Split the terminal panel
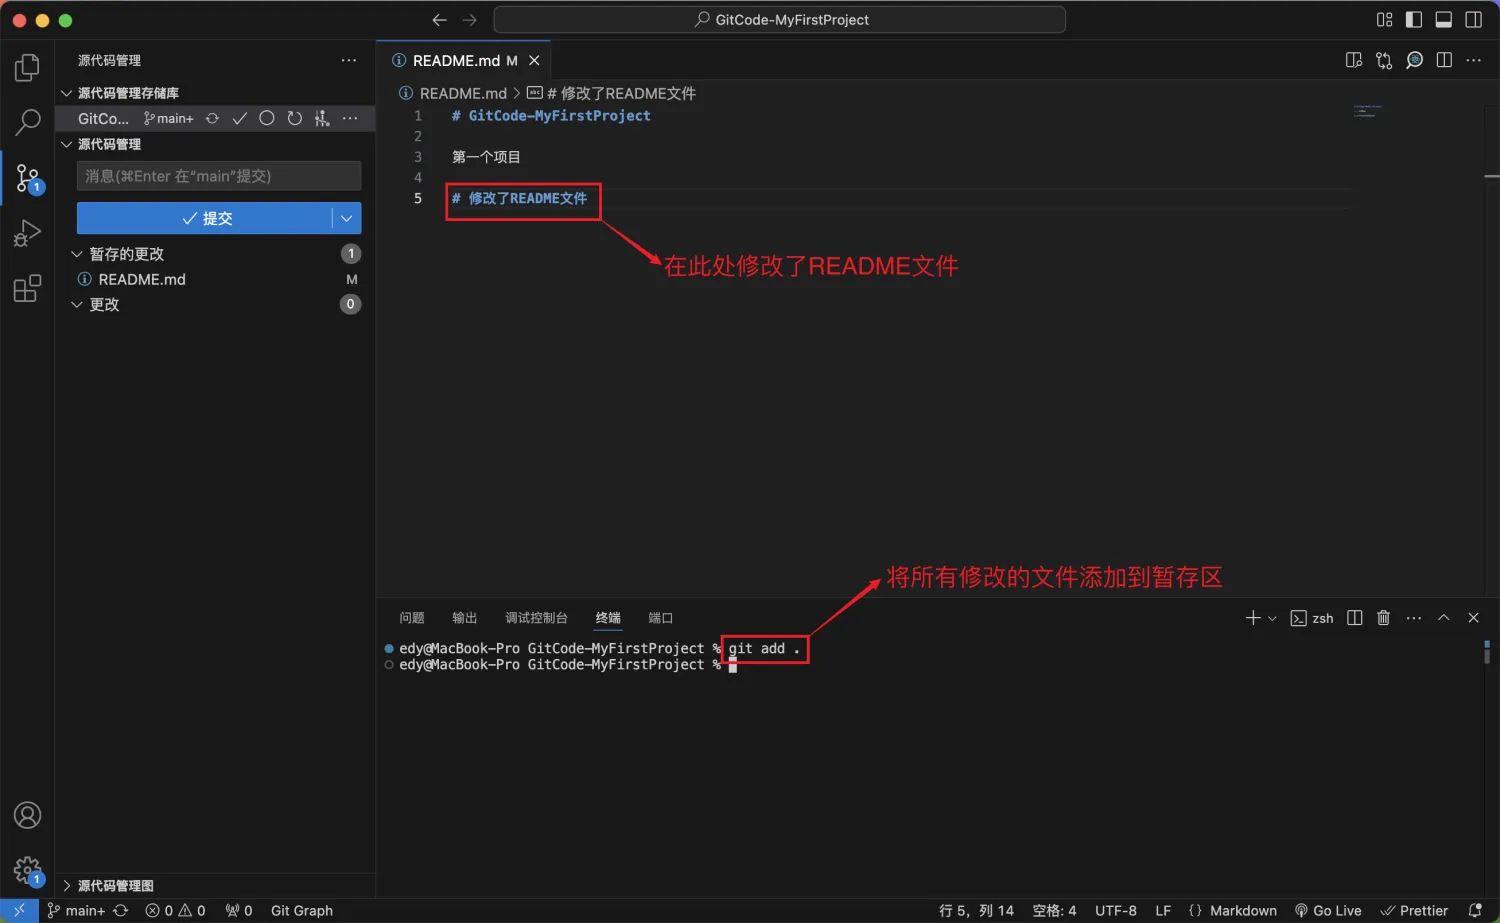The height and width of the screenshot is (923, 1500). coord(1354,618)
